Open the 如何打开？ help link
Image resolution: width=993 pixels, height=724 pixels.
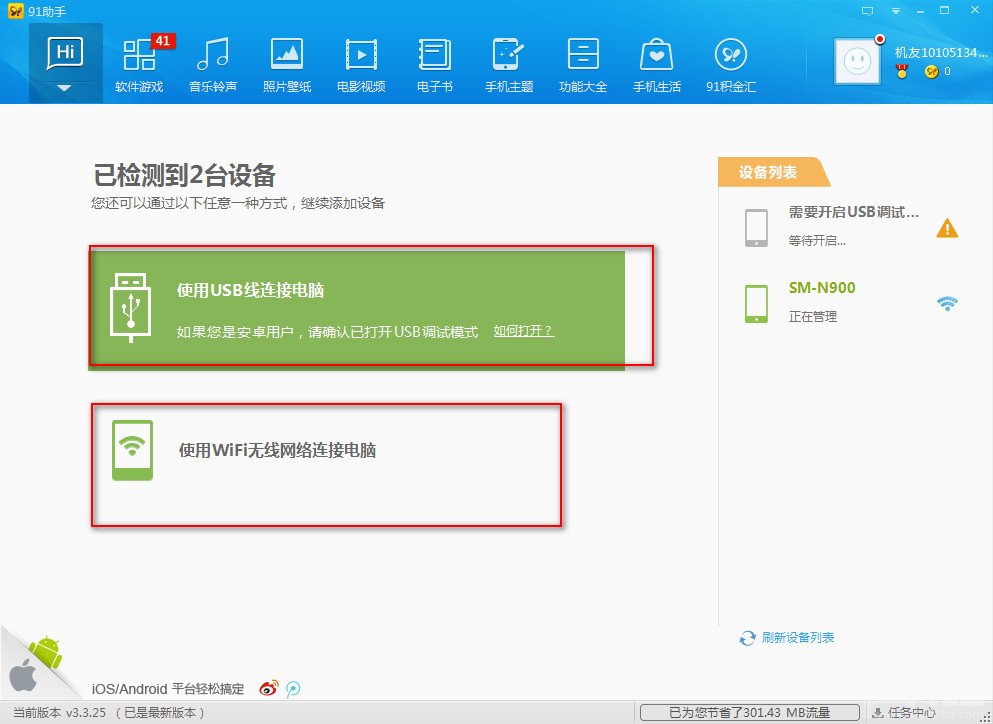point(524,331)
